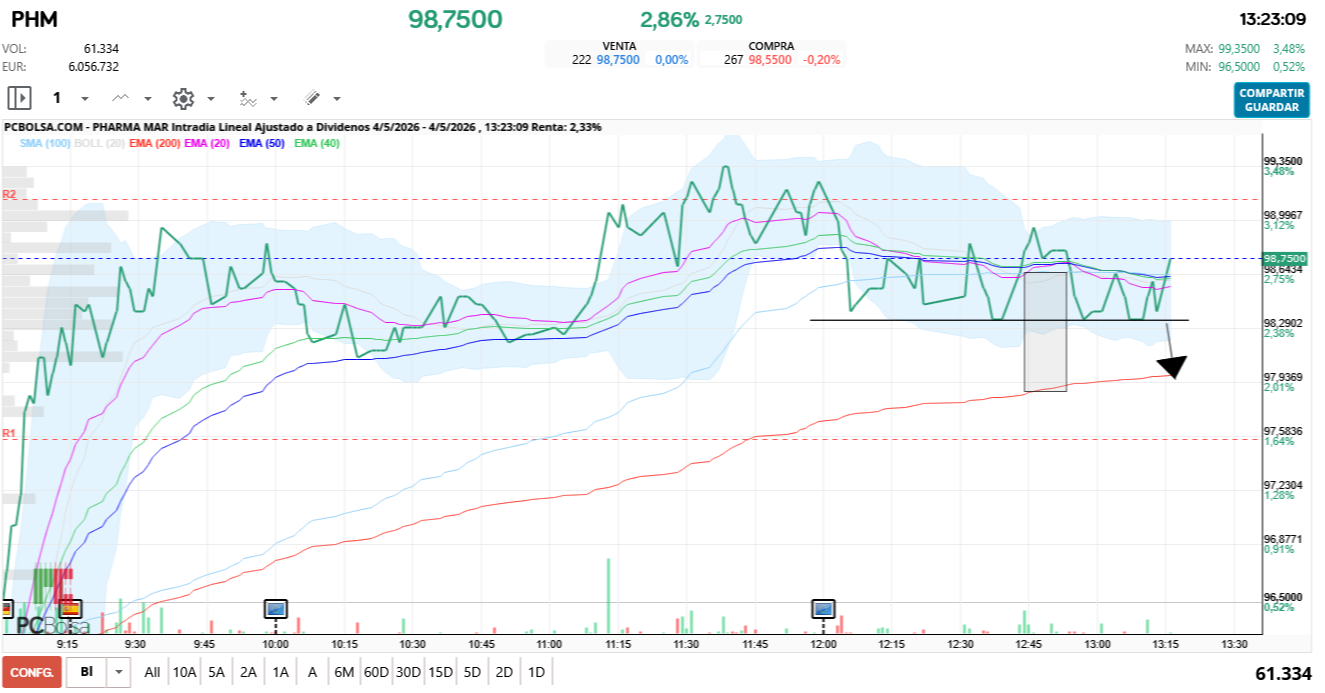This screenshot has width=1325, height=693.
Task: Select the 6M time range
Action: click(x=344, y=672)
